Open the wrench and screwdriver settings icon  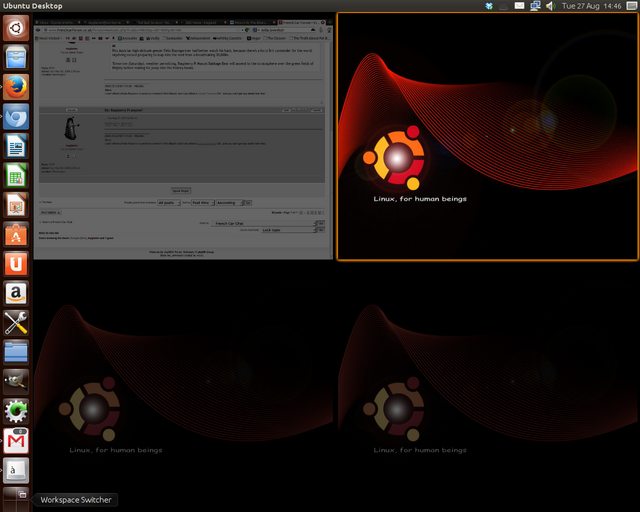pos(16,323)
